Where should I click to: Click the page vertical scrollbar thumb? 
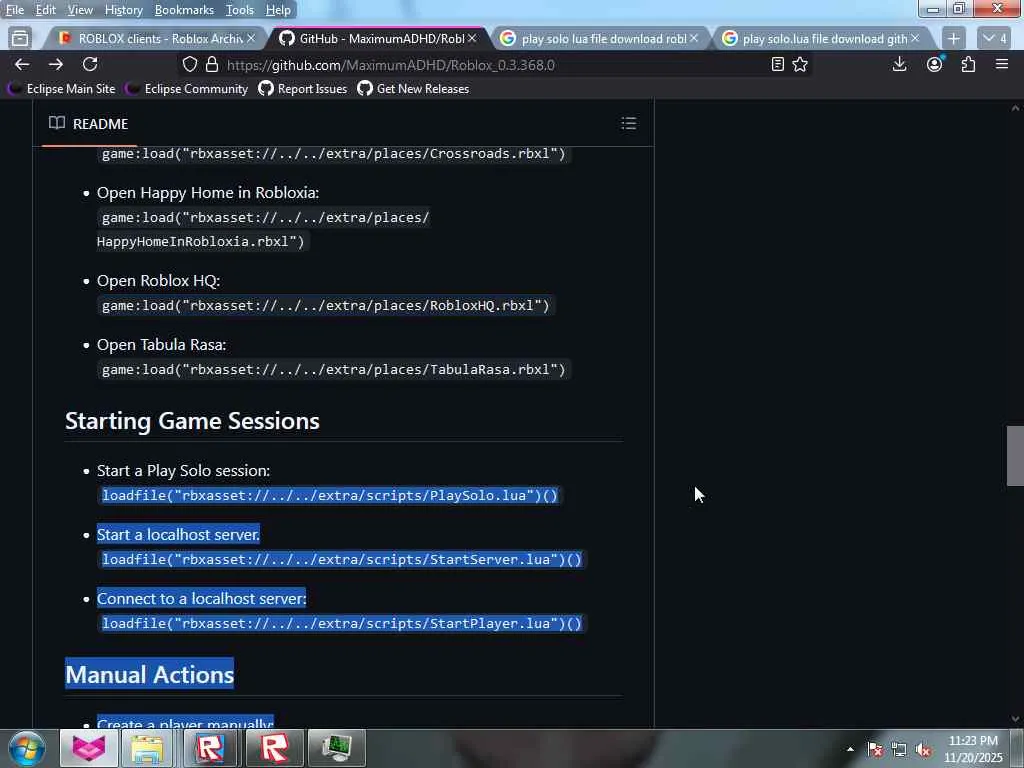pos(1015,456)
